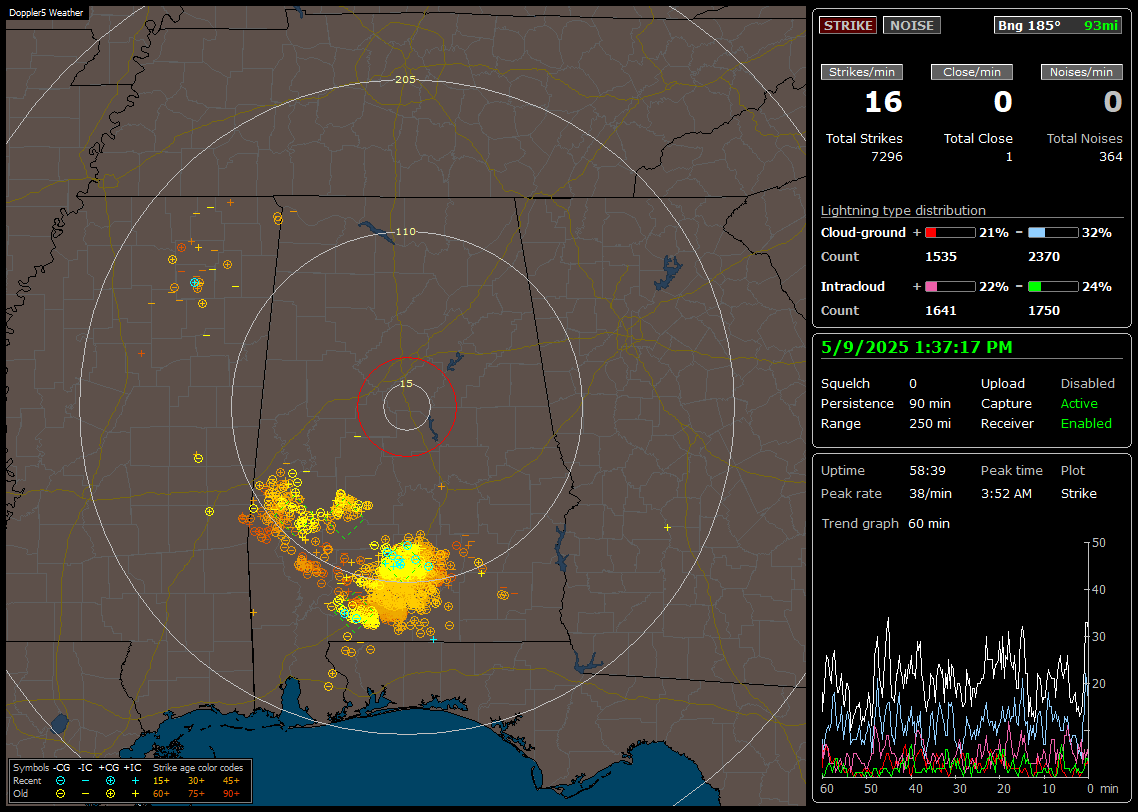The width and height of the screenshot is (1138, 812).
Task: Click the Recent +CG cyan legend symbol
Action: coord(110,781)
